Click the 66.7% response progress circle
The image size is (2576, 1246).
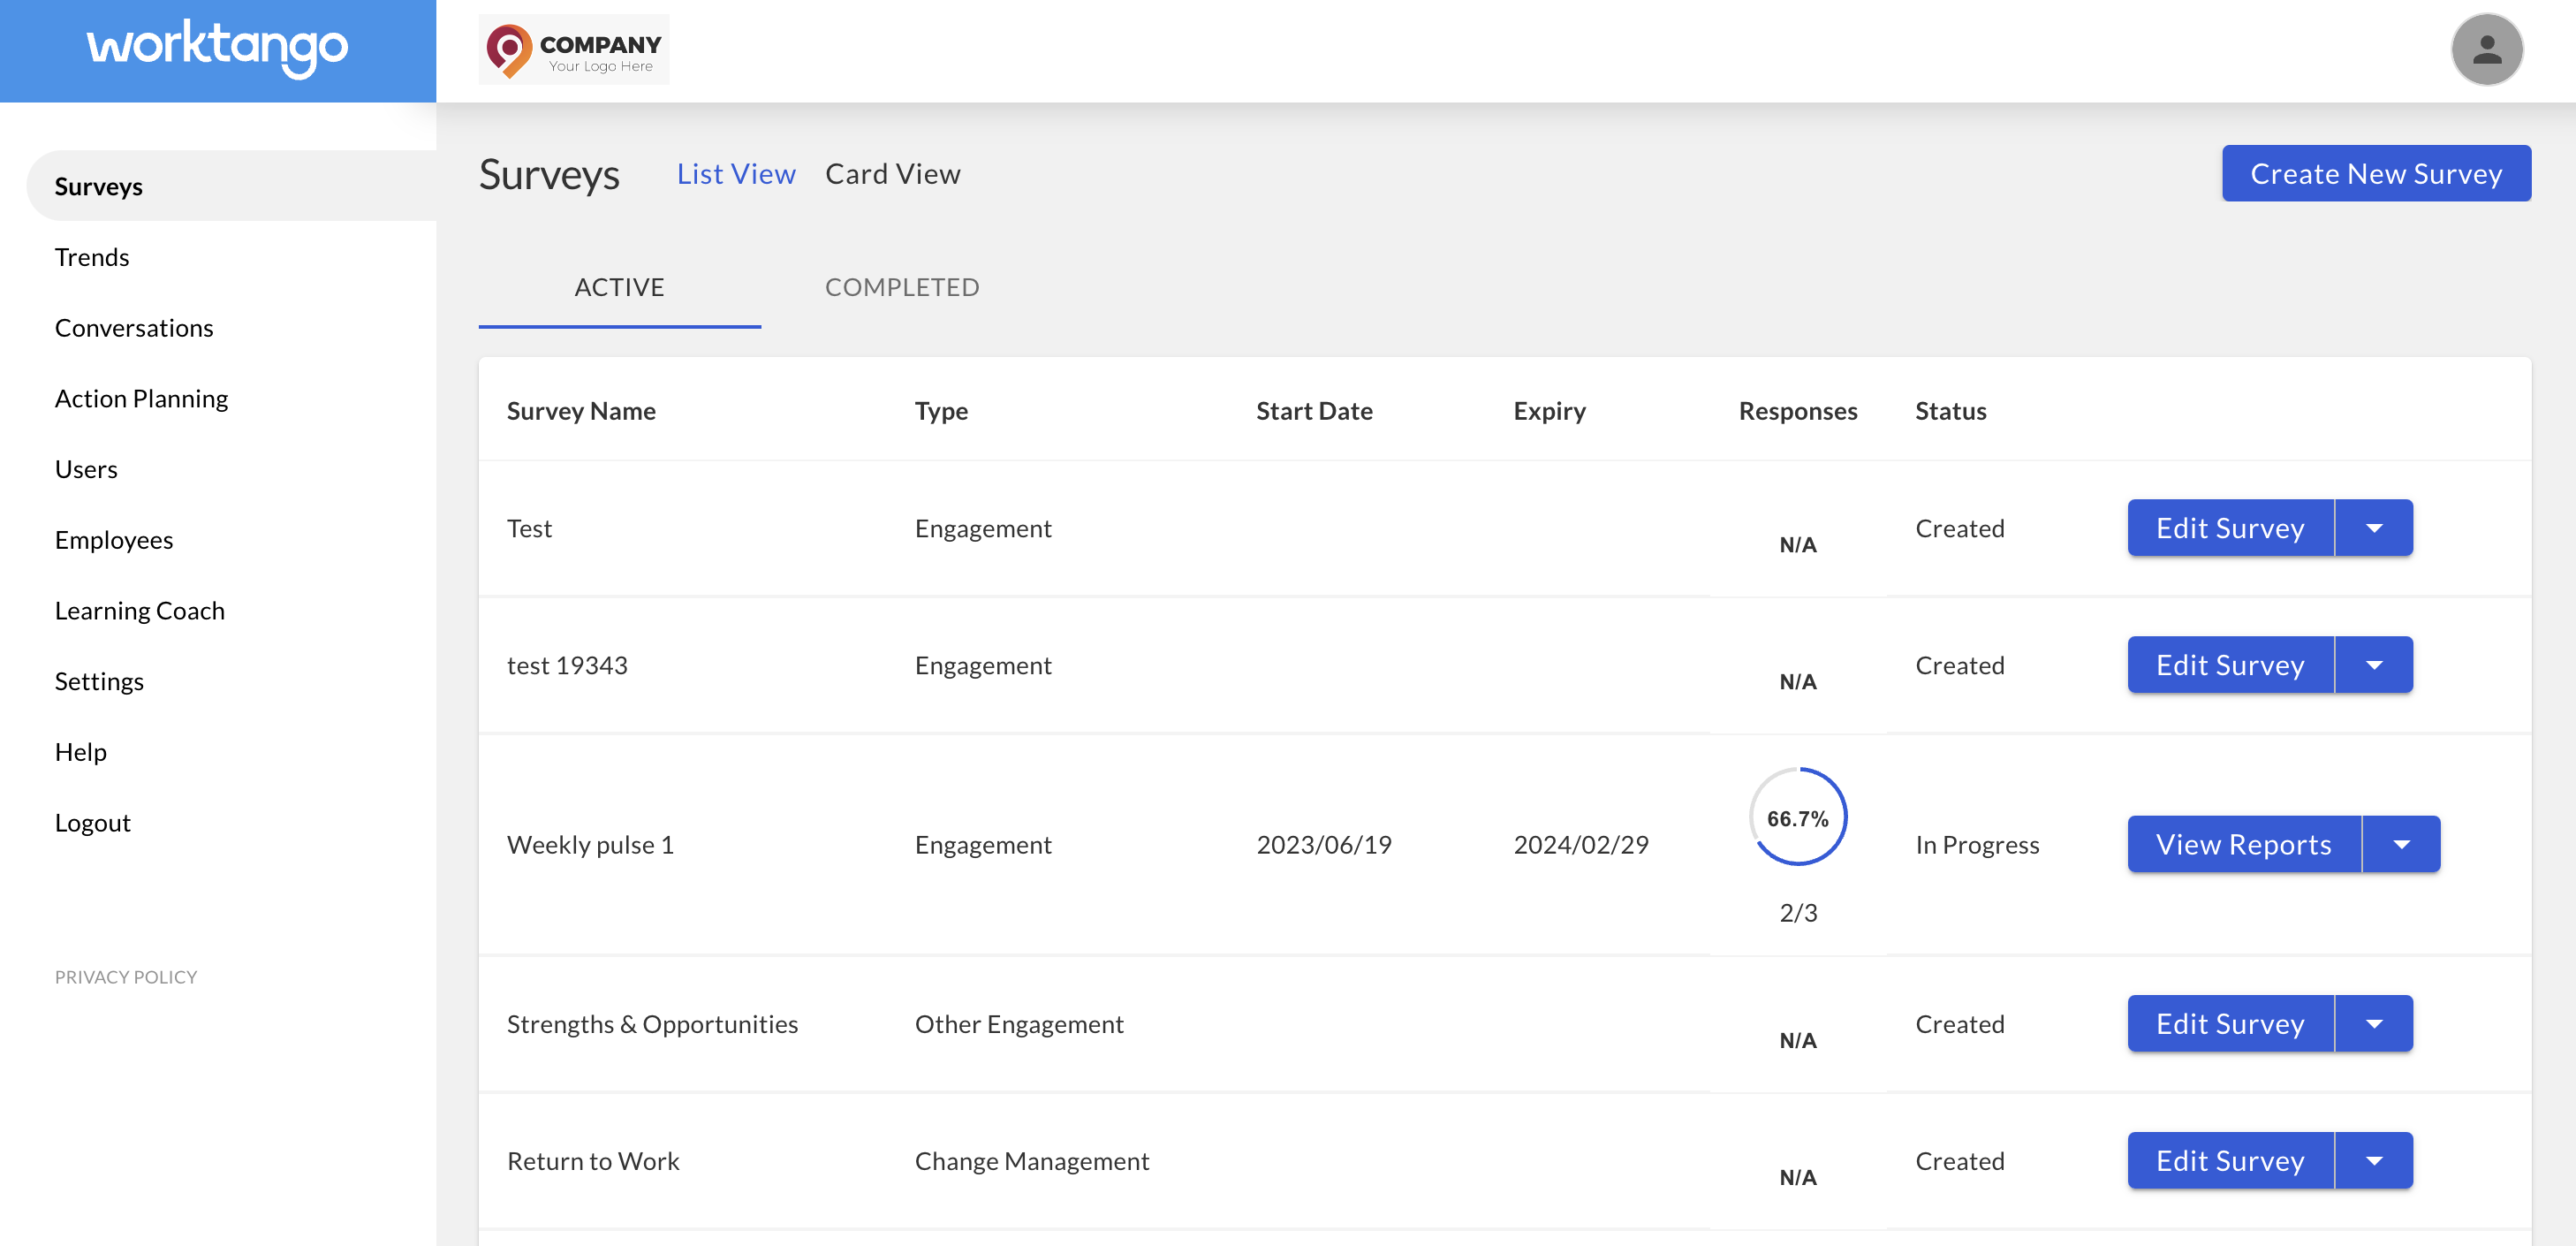(1797, 816)
